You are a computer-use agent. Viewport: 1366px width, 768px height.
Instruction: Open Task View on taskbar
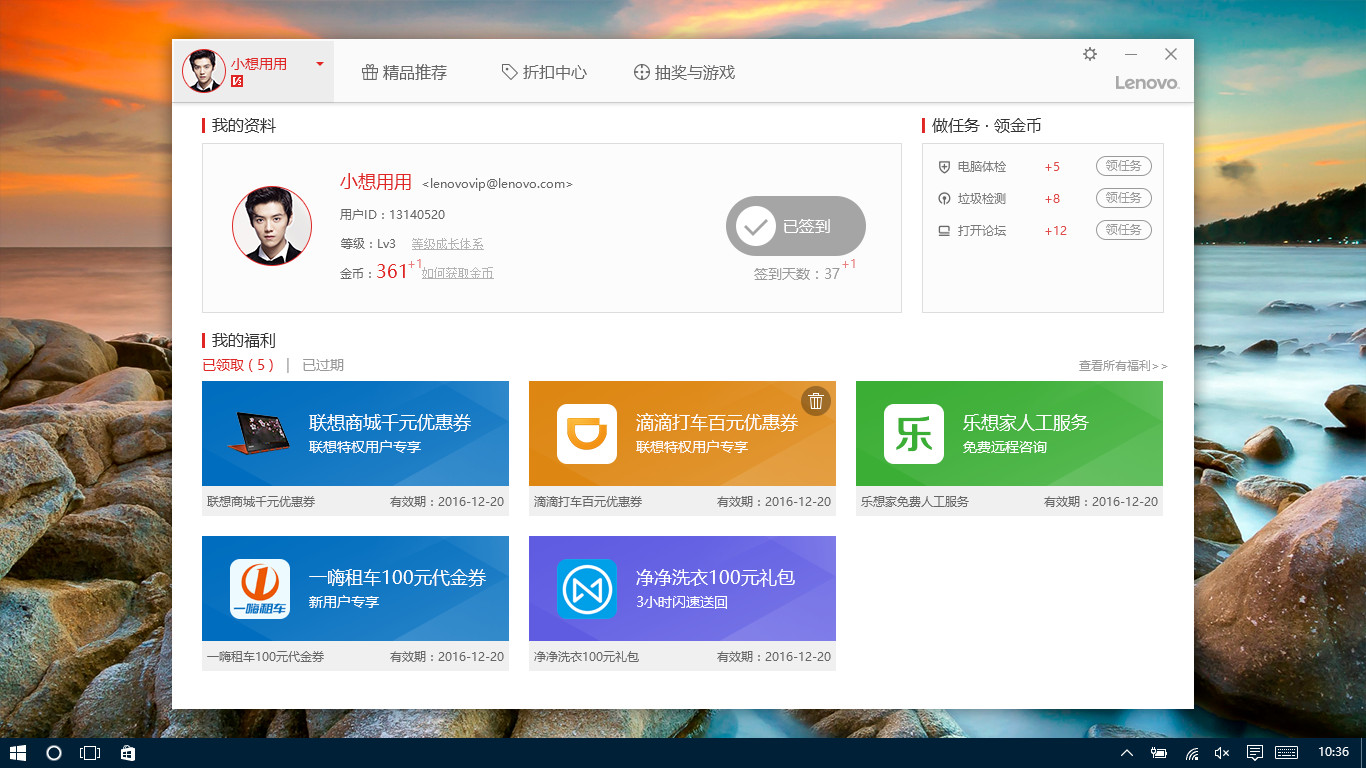(90, 753)
